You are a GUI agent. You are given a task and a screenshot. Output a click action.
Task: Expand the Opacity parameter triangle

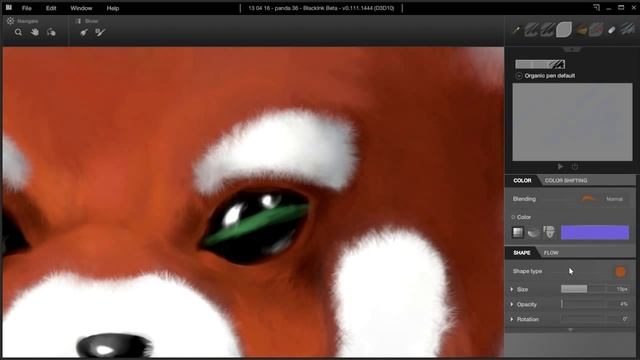pyautogui.click(x=512, y=304)
